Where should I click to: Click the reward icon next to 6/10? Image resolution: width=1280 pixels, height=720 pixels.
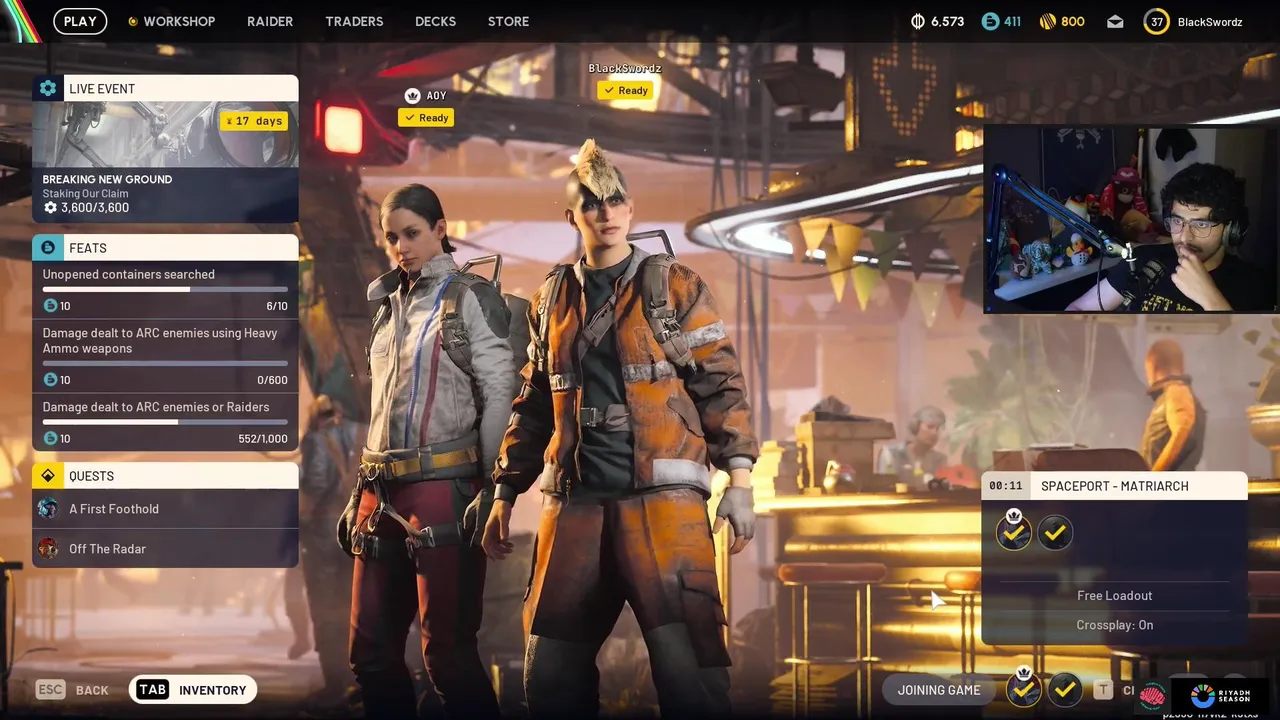[50, 306]
